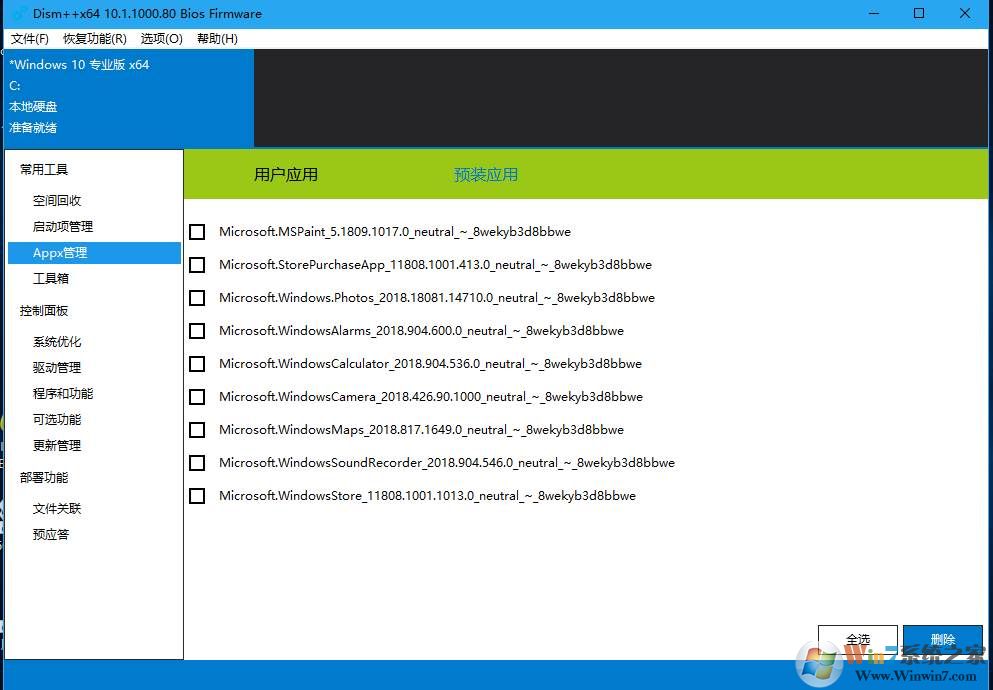Screen dimensions: 993x690
Task: Open 系统优化 under 控制面板
Action: [x=57, y=342]
